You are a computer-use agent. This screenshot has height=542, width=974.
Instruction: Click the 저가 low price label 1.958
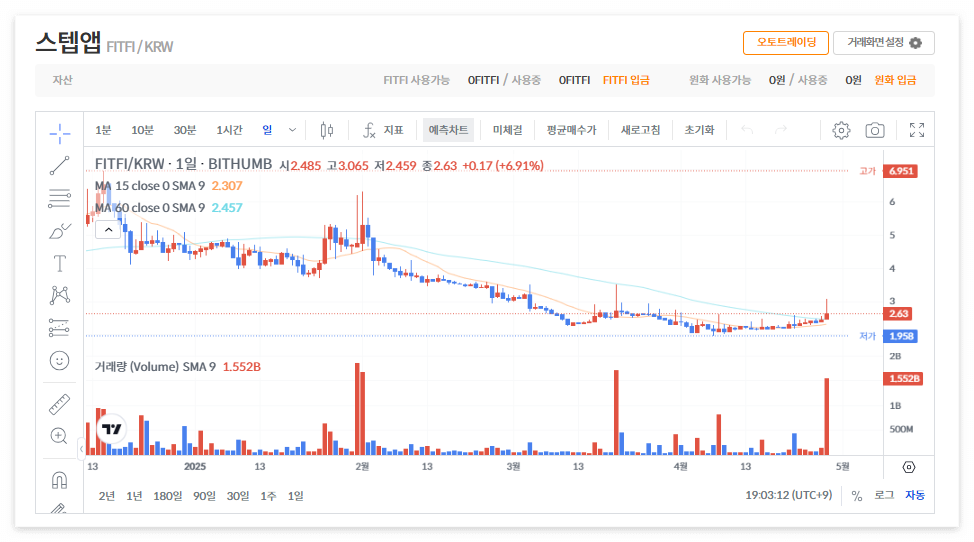pos(901,336)
